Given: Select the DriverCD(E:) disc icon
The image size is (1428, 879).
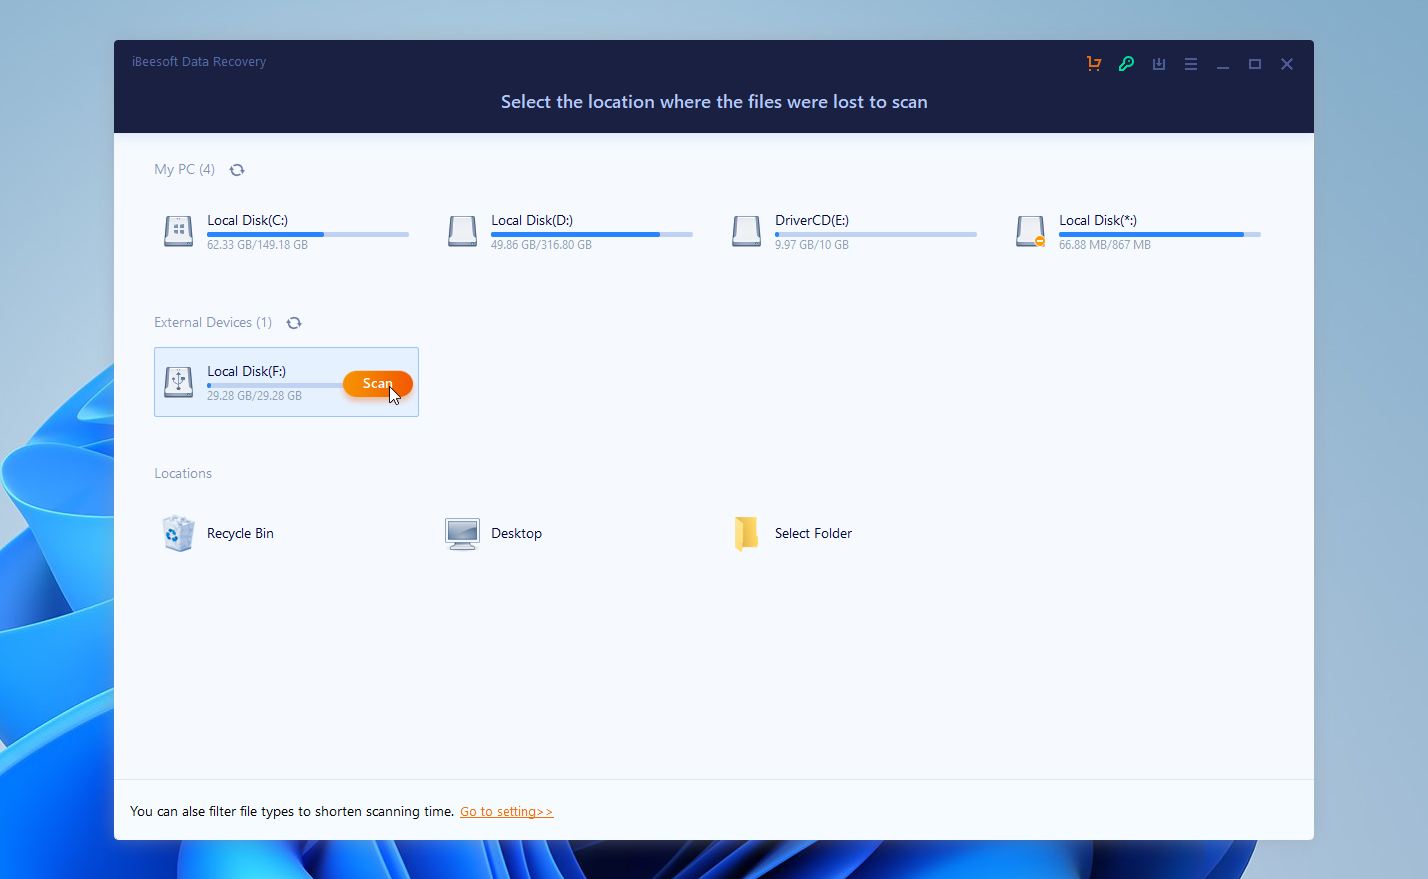Looking at the screenshot, I should pos(745,231).
